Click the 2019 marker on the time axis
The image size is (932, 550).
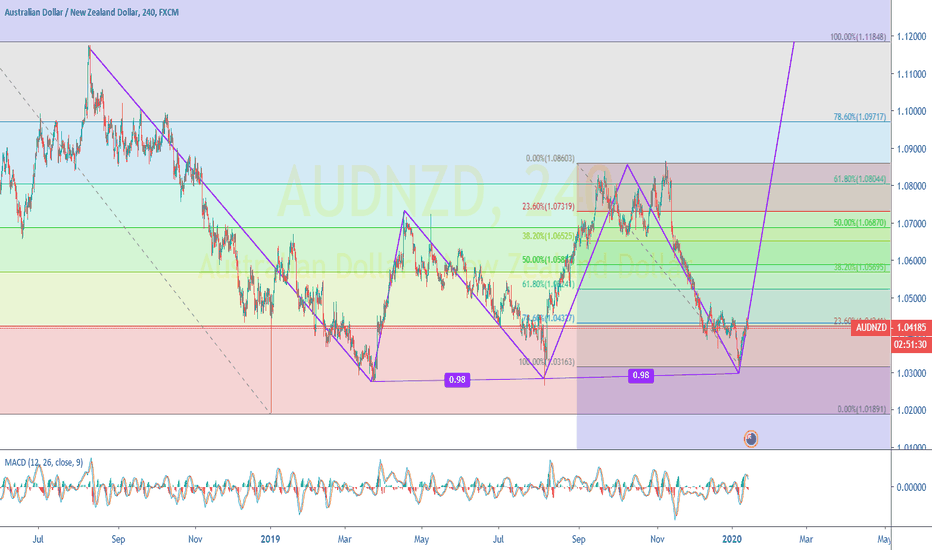270,537
